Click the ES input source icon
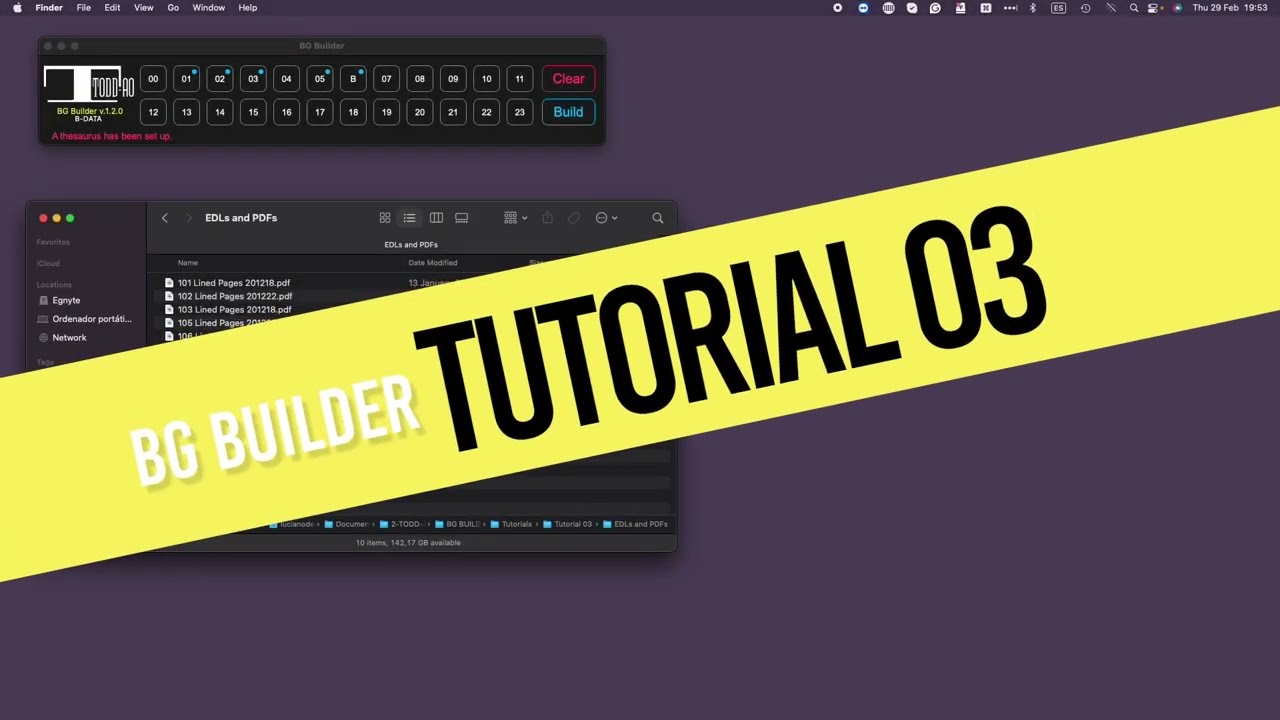 coord(1059,7)
